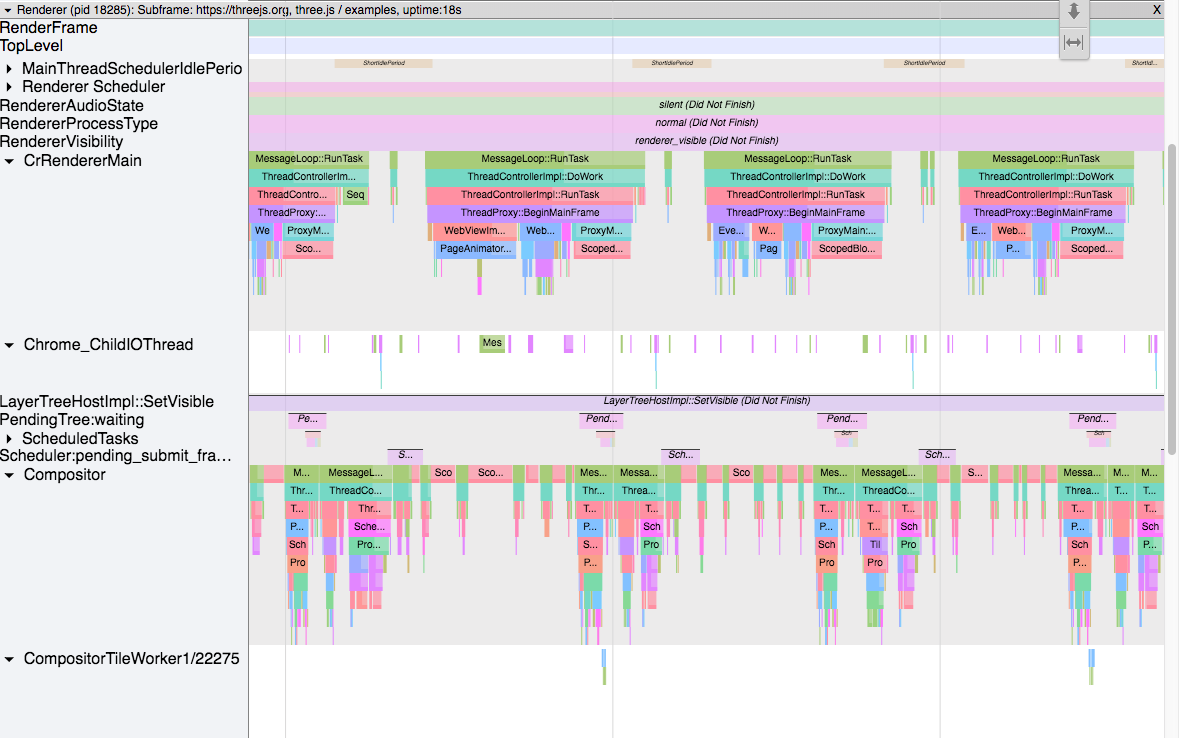Select the 'renderer_visible (Did Not Finish)' bar
1179x738 pixels.
point(706,141)
